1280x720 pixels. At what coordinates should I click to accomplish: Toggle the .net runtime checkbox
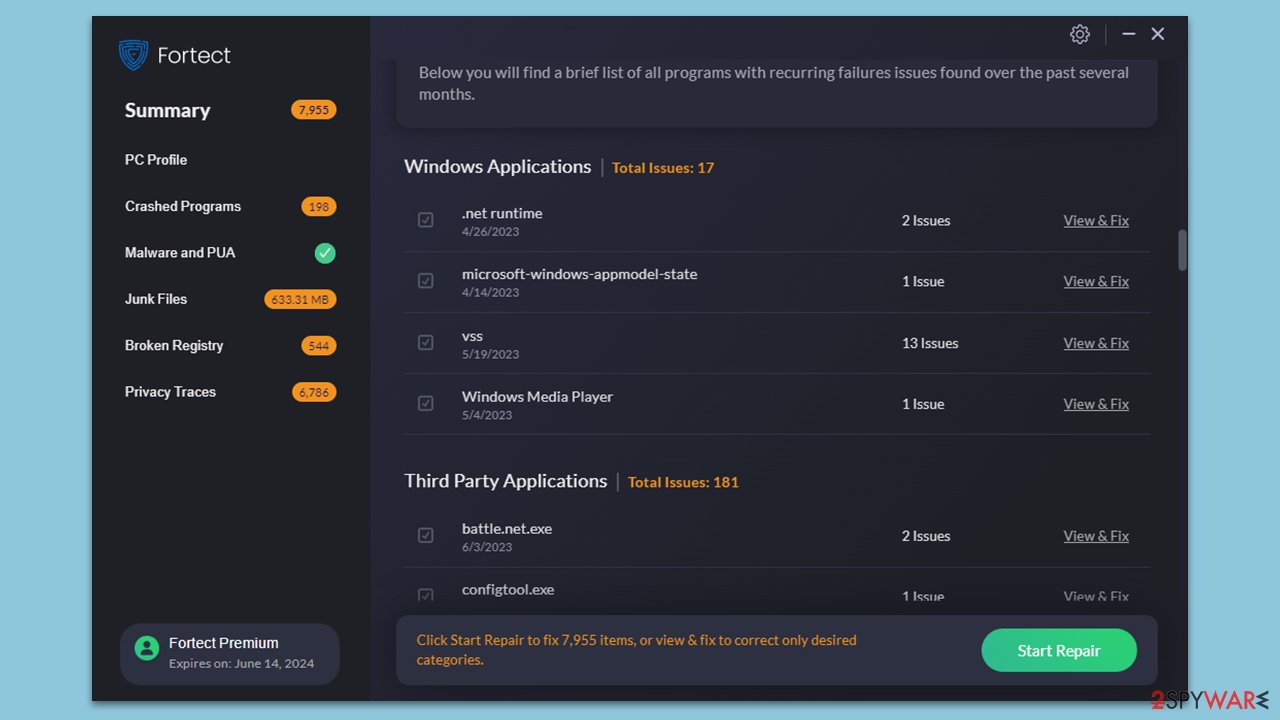pos(426,220)
